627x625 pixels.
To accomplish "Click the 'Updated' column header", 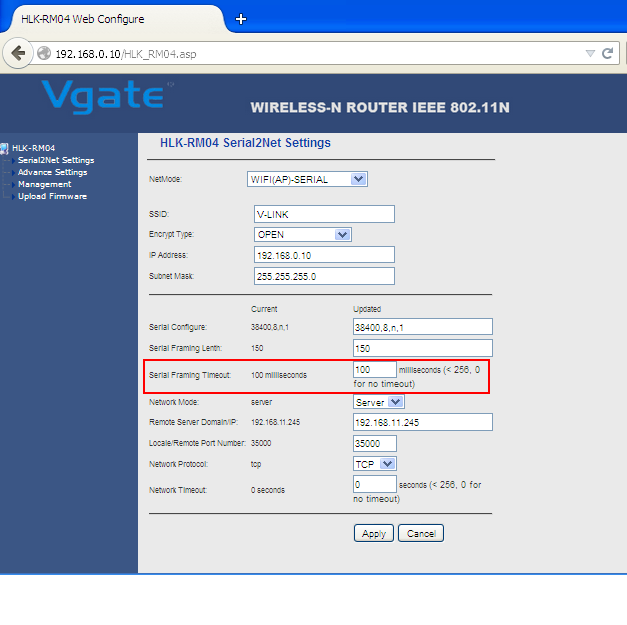I will point(367,309).
